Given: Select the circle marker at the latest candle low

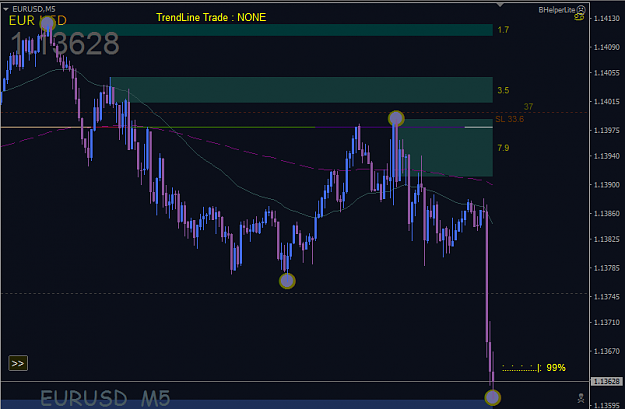Looking at the screenshot, I should [493, 397].
